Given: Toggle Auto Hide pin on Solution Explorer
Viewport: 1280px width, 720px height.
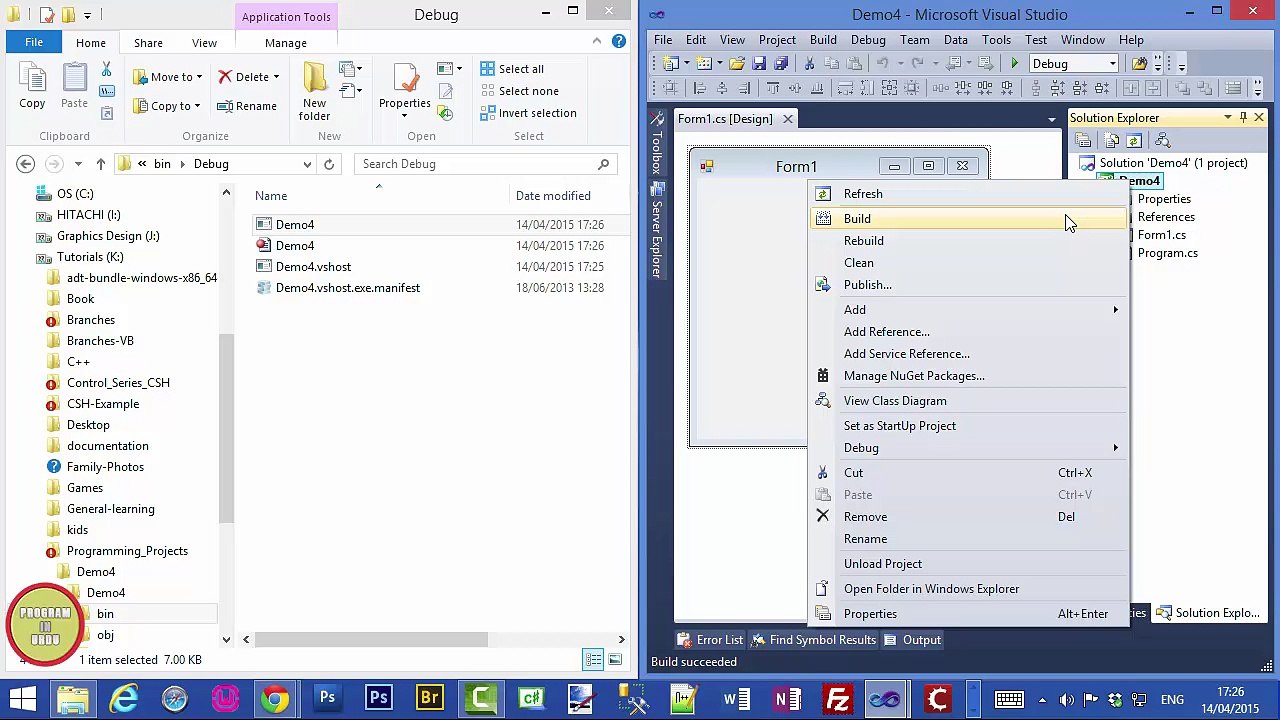Looking at the screenshot, I should pos(1243,118).
